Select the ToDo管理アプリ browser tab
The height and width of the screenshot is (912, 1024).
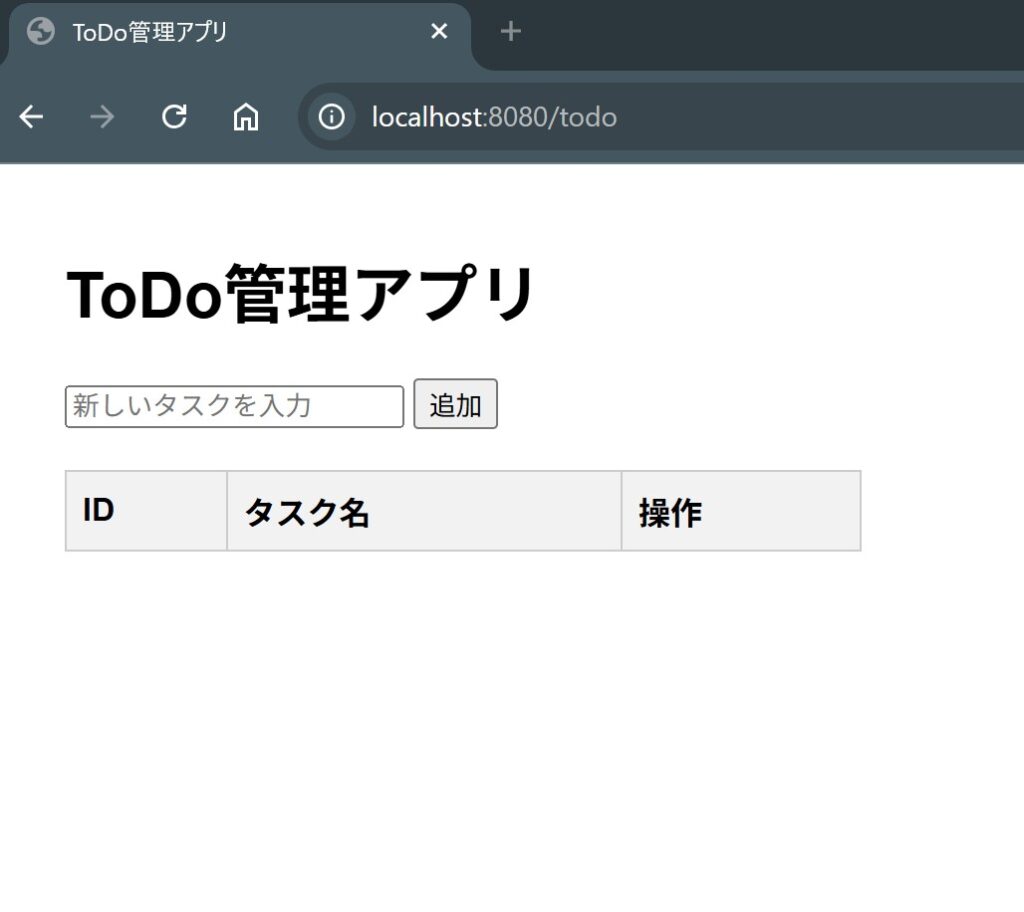(x=236, y=31)
